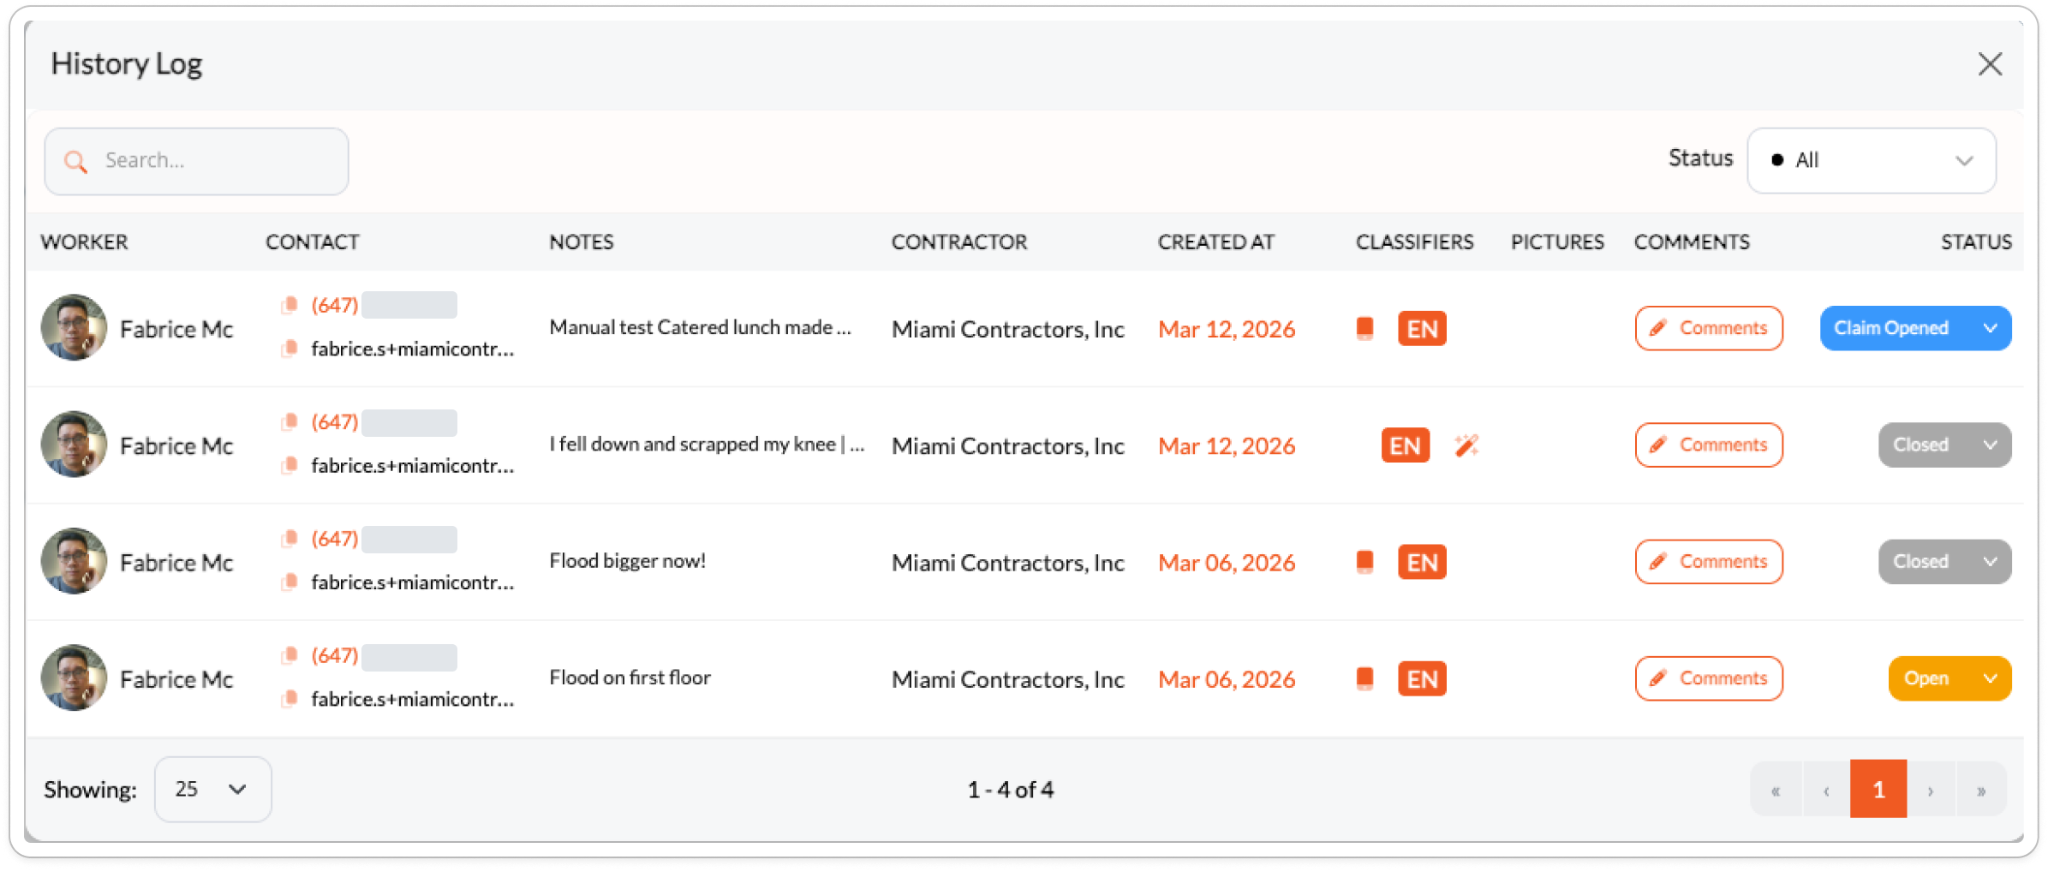Viewport: 2048px width, 870px height.
Task: Open Comments for Flood on first floor
Action: (1708, 678)
